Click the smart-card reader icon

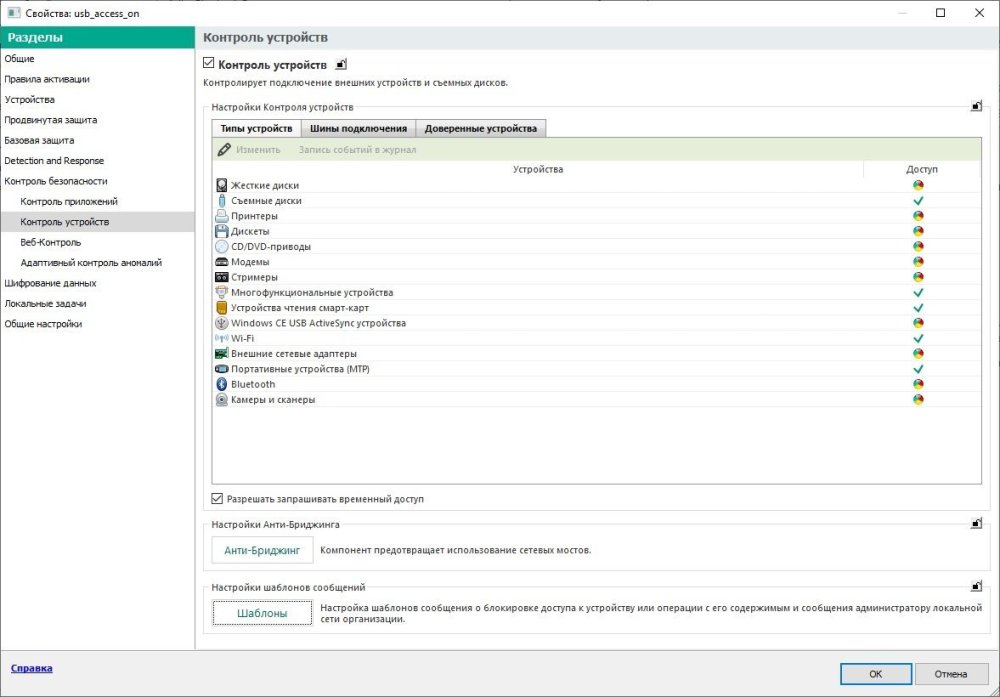221,307
